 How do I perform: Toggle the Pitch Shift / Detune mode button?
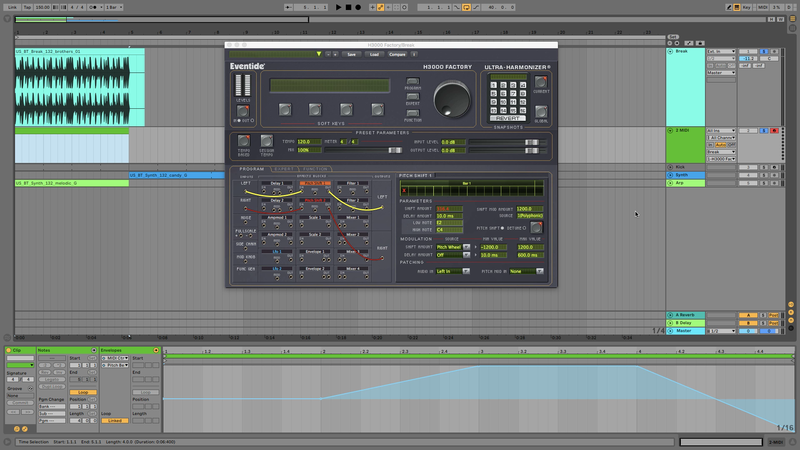536,228
